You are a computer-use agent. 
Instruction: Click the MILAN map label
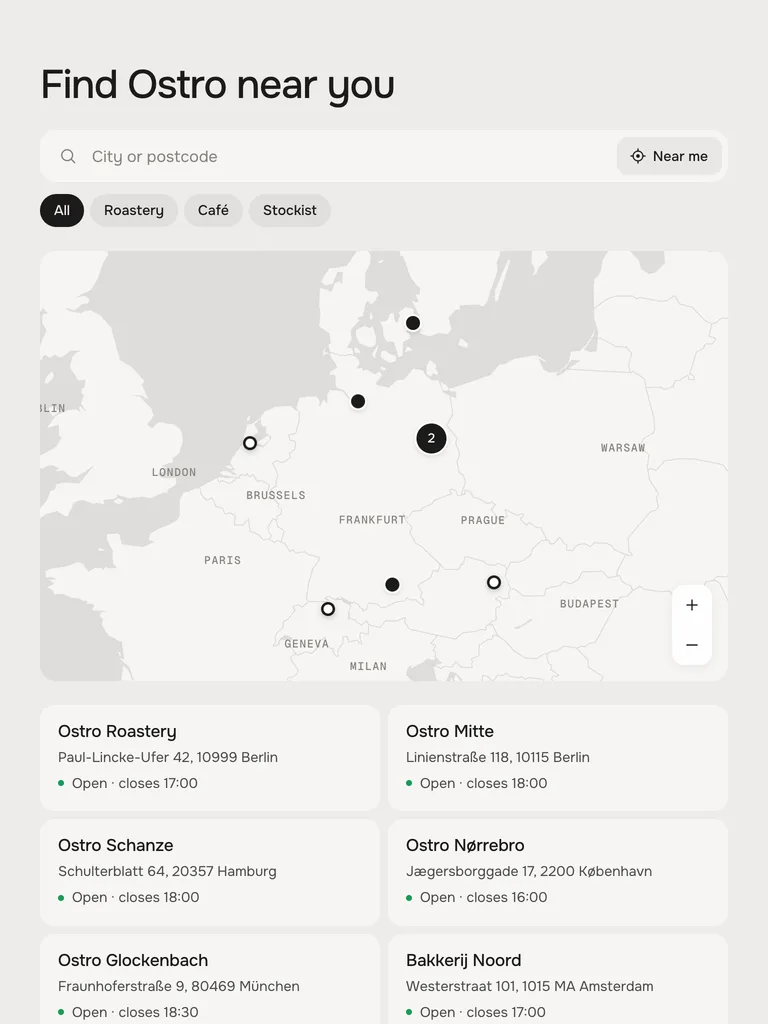[368, 667]
